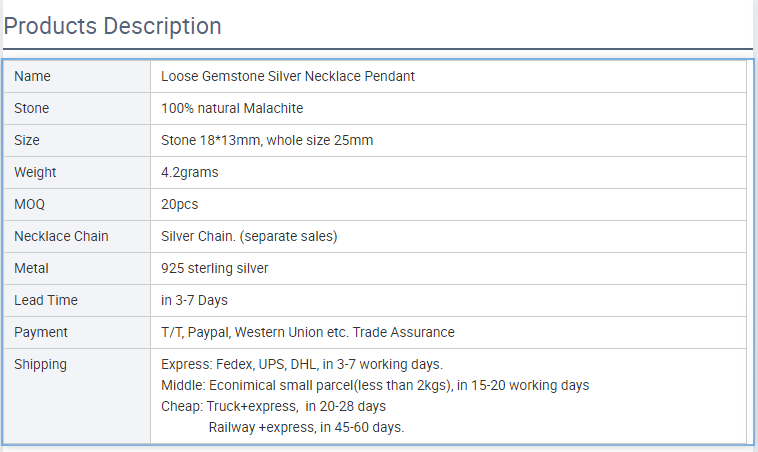Click the Weight label cell

pyautogui.click(x=37, y=172)
